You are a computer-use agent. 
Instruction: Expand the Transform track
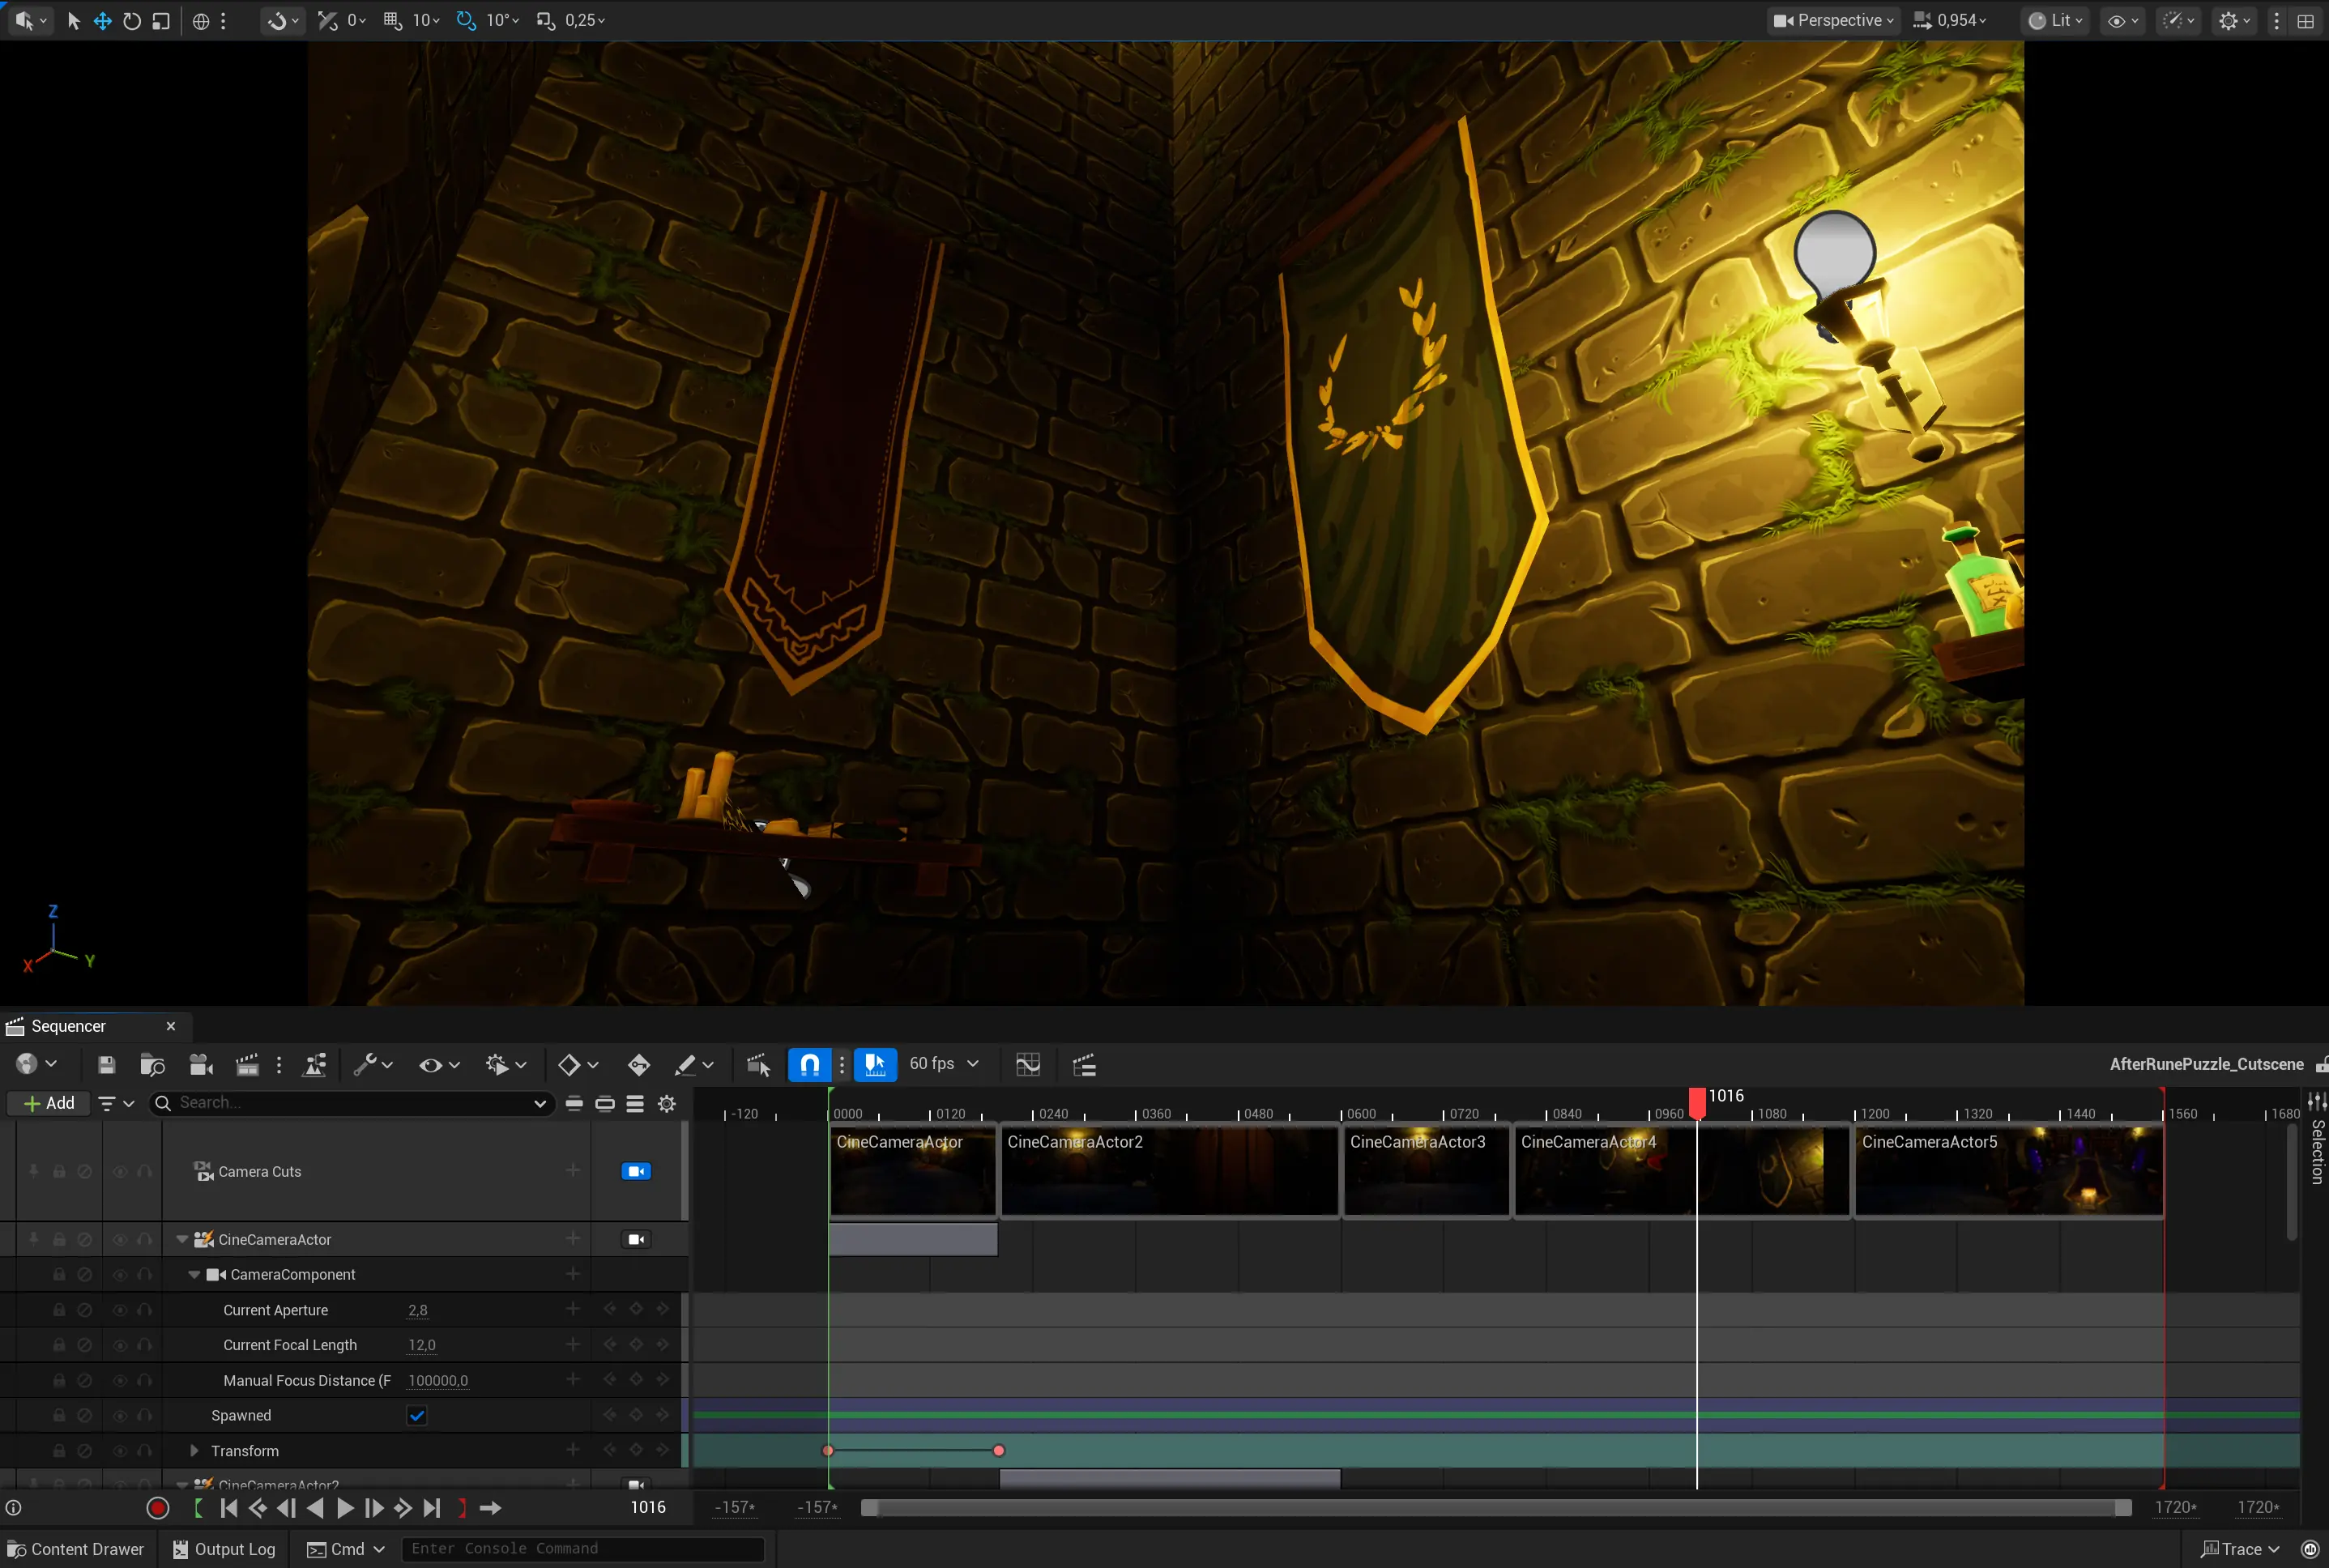click(x=194, y=1450)
